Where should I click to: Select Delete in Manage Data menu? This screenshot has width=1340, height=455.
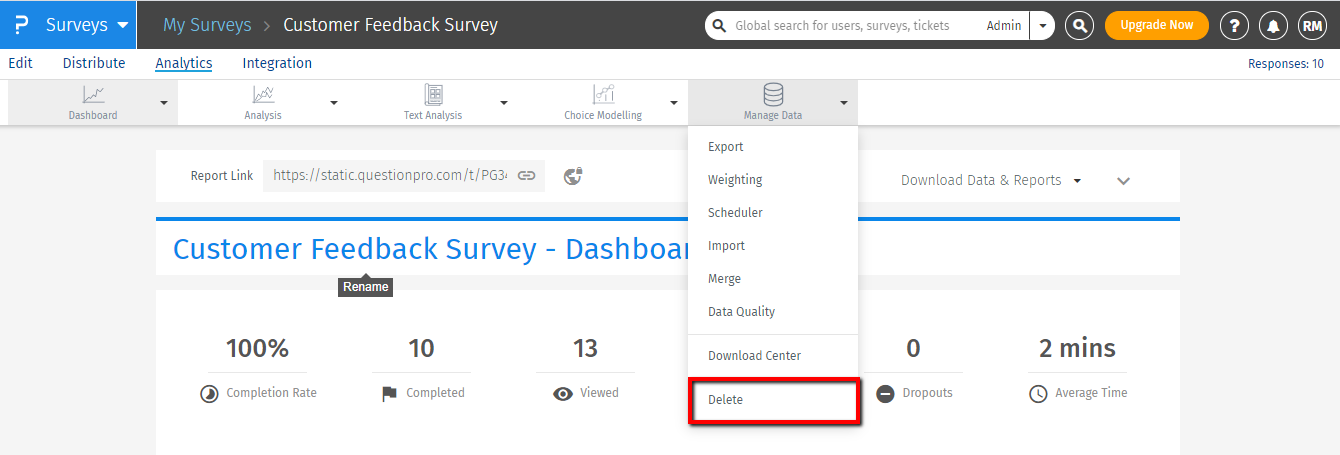773,400
